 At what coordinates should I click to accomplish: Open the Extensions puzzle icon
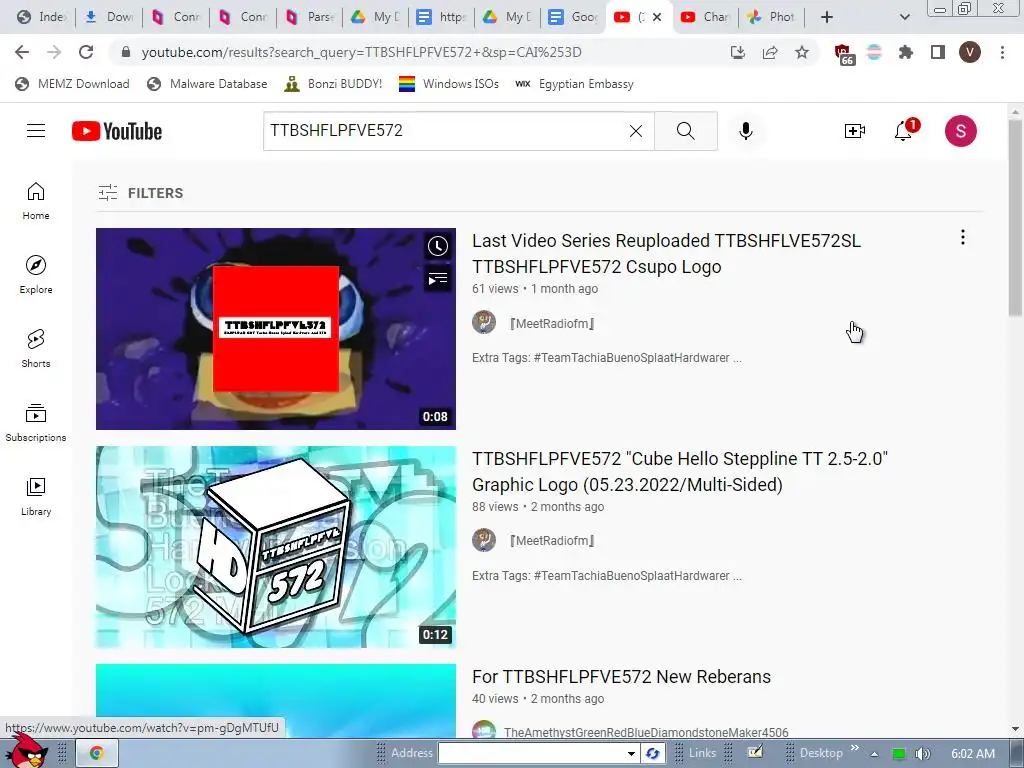pos(906,52)
